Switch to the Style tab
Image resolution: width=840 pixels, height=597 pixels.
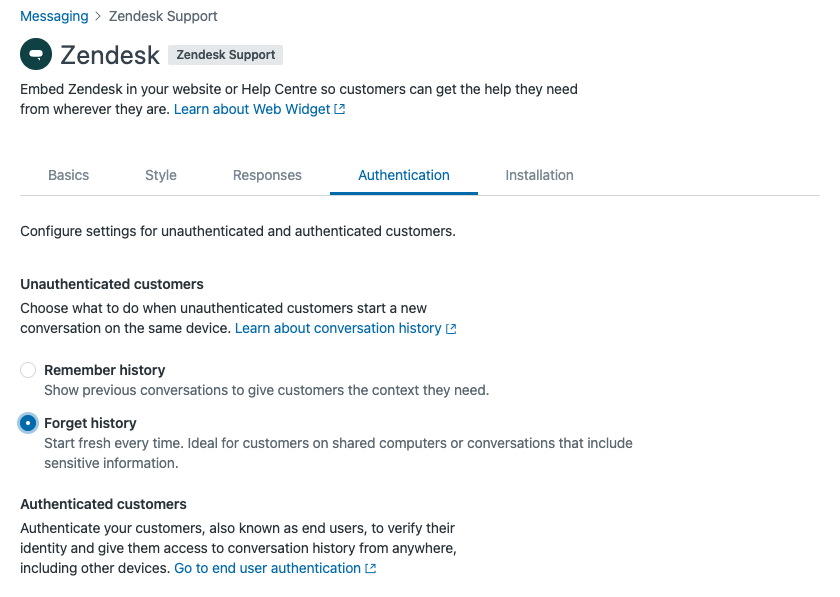160,175
